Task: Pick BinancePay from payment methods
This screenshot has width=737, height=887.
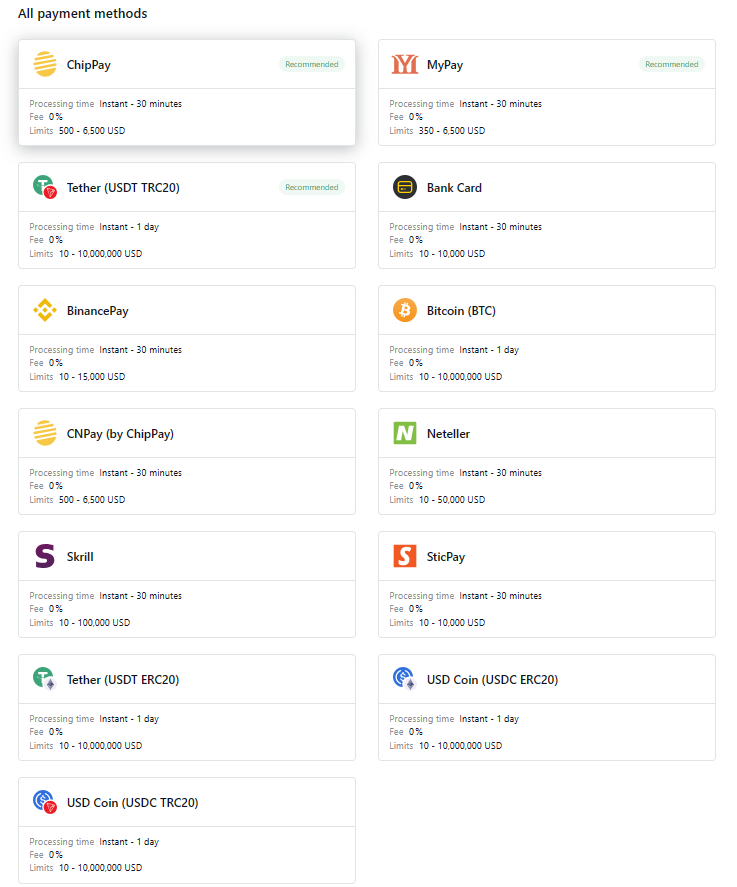Action: point(187,338)
